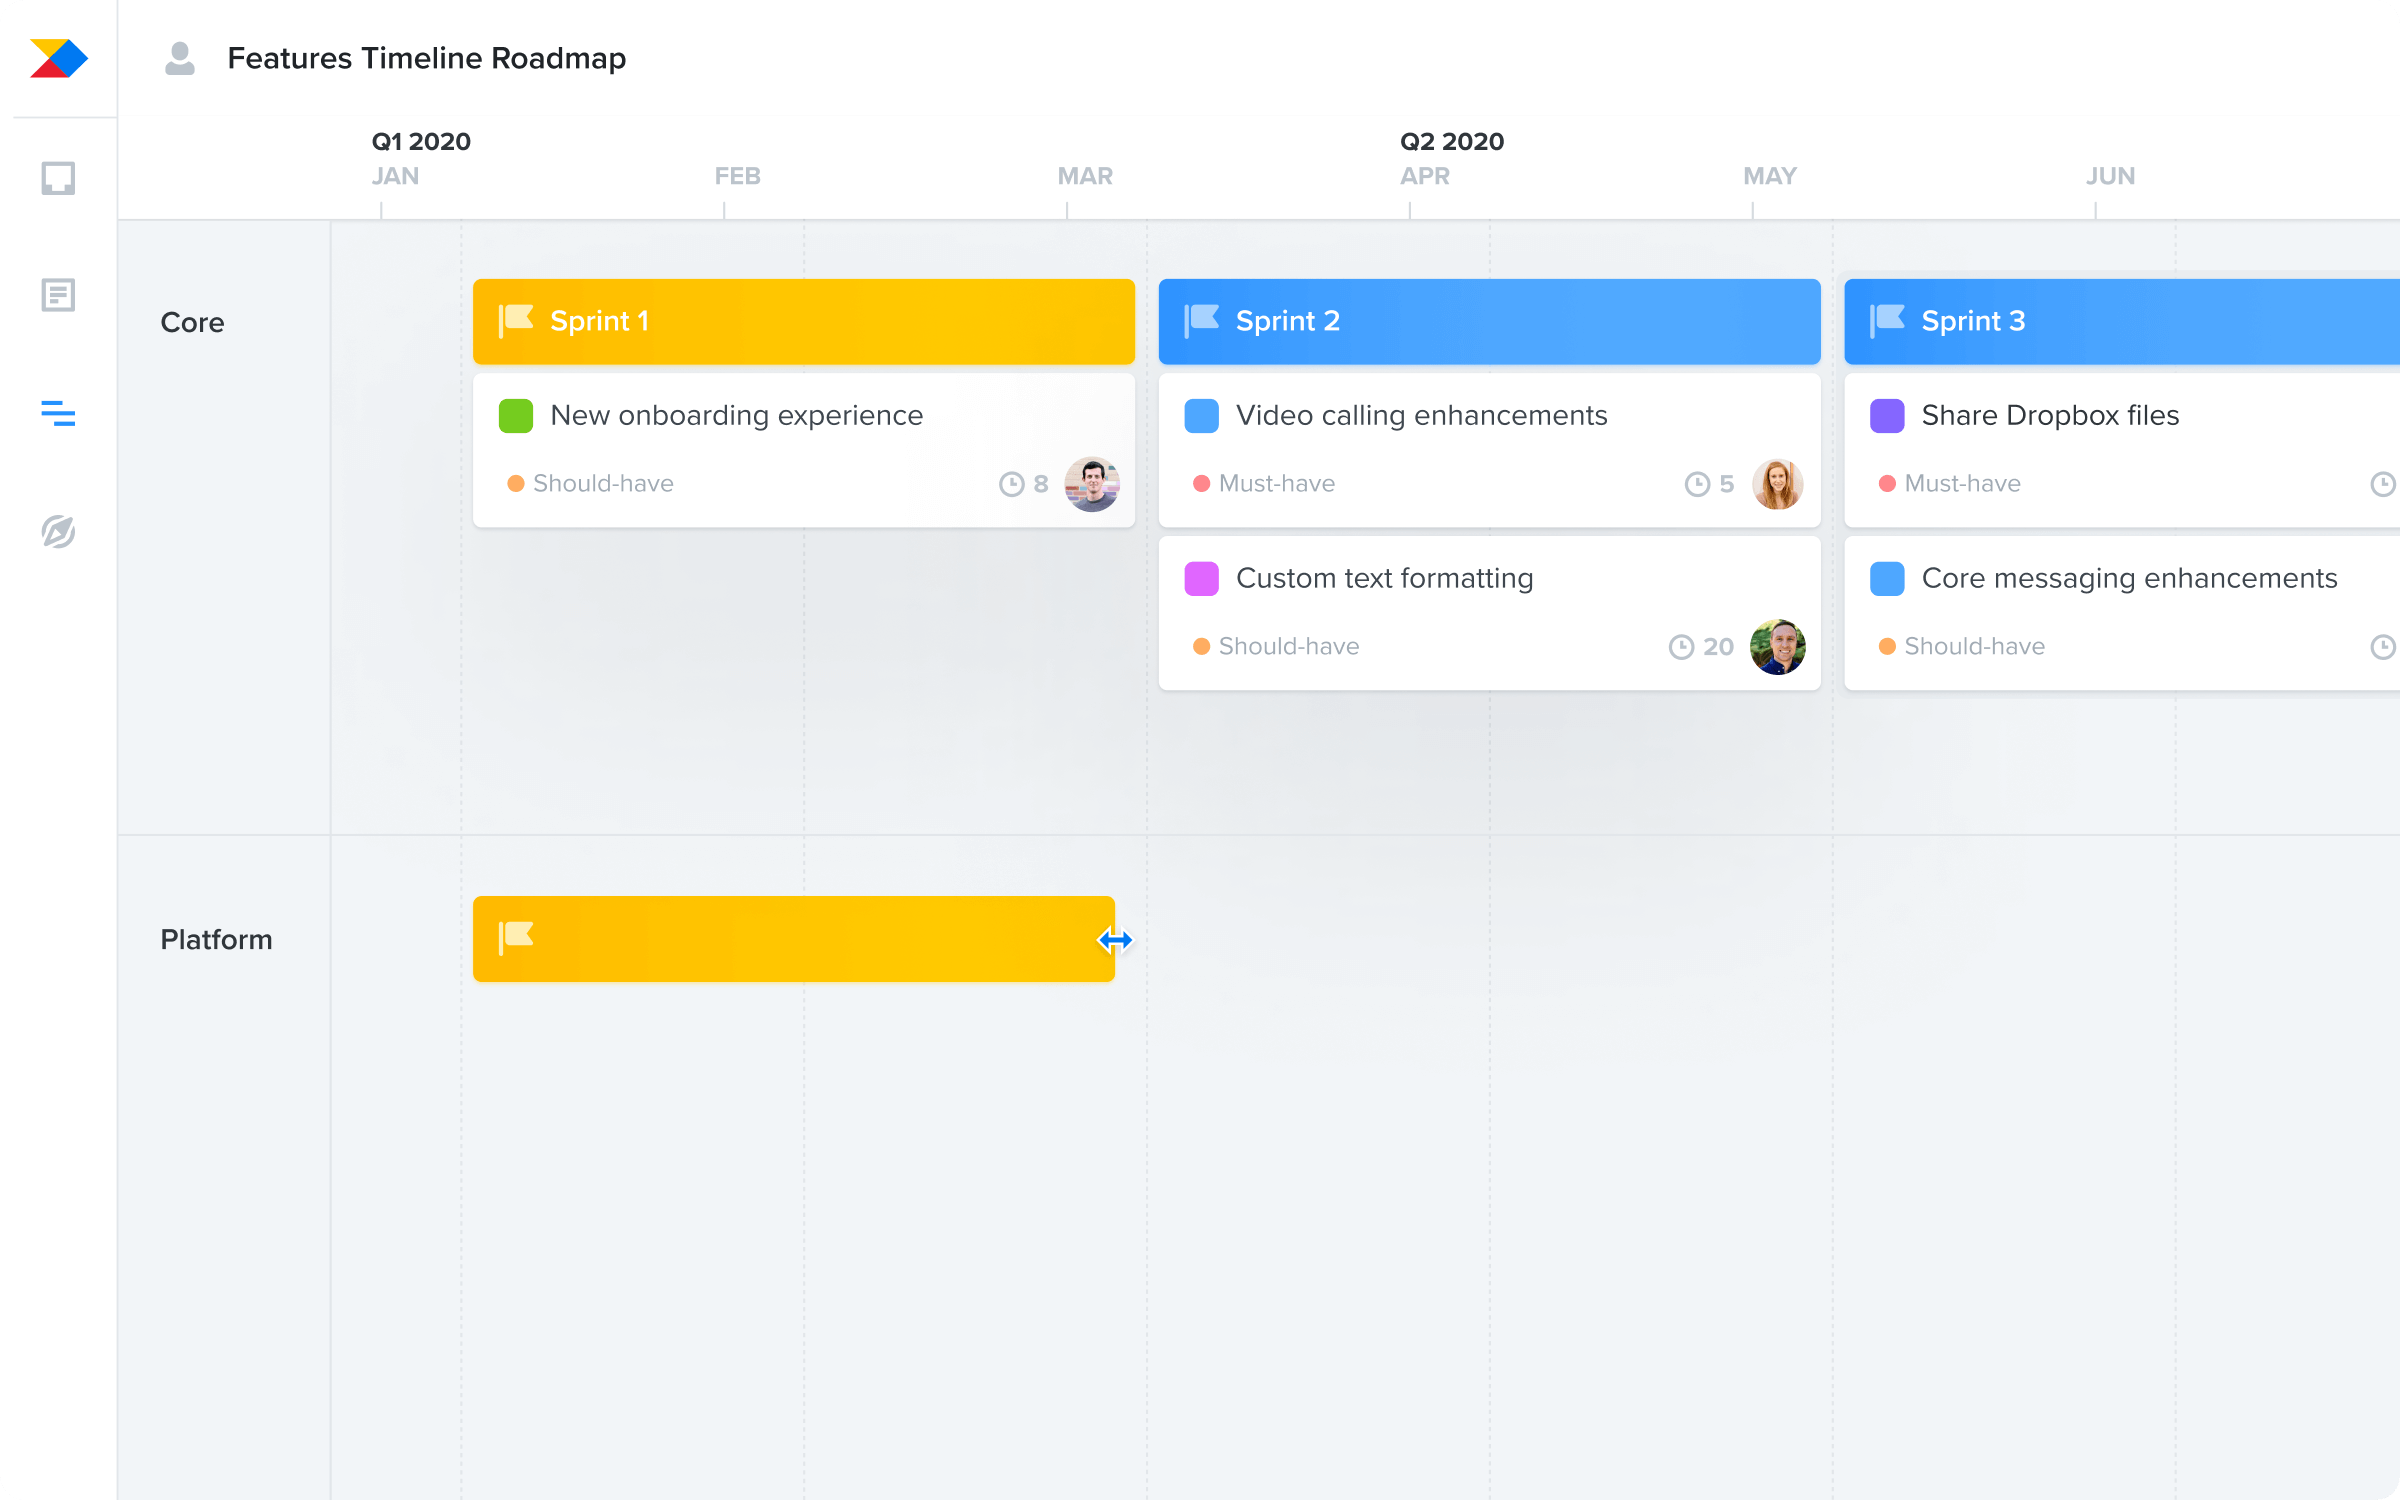Open the Custom text formatting card
The image size is (2400, 1500).
(1490, 613)
